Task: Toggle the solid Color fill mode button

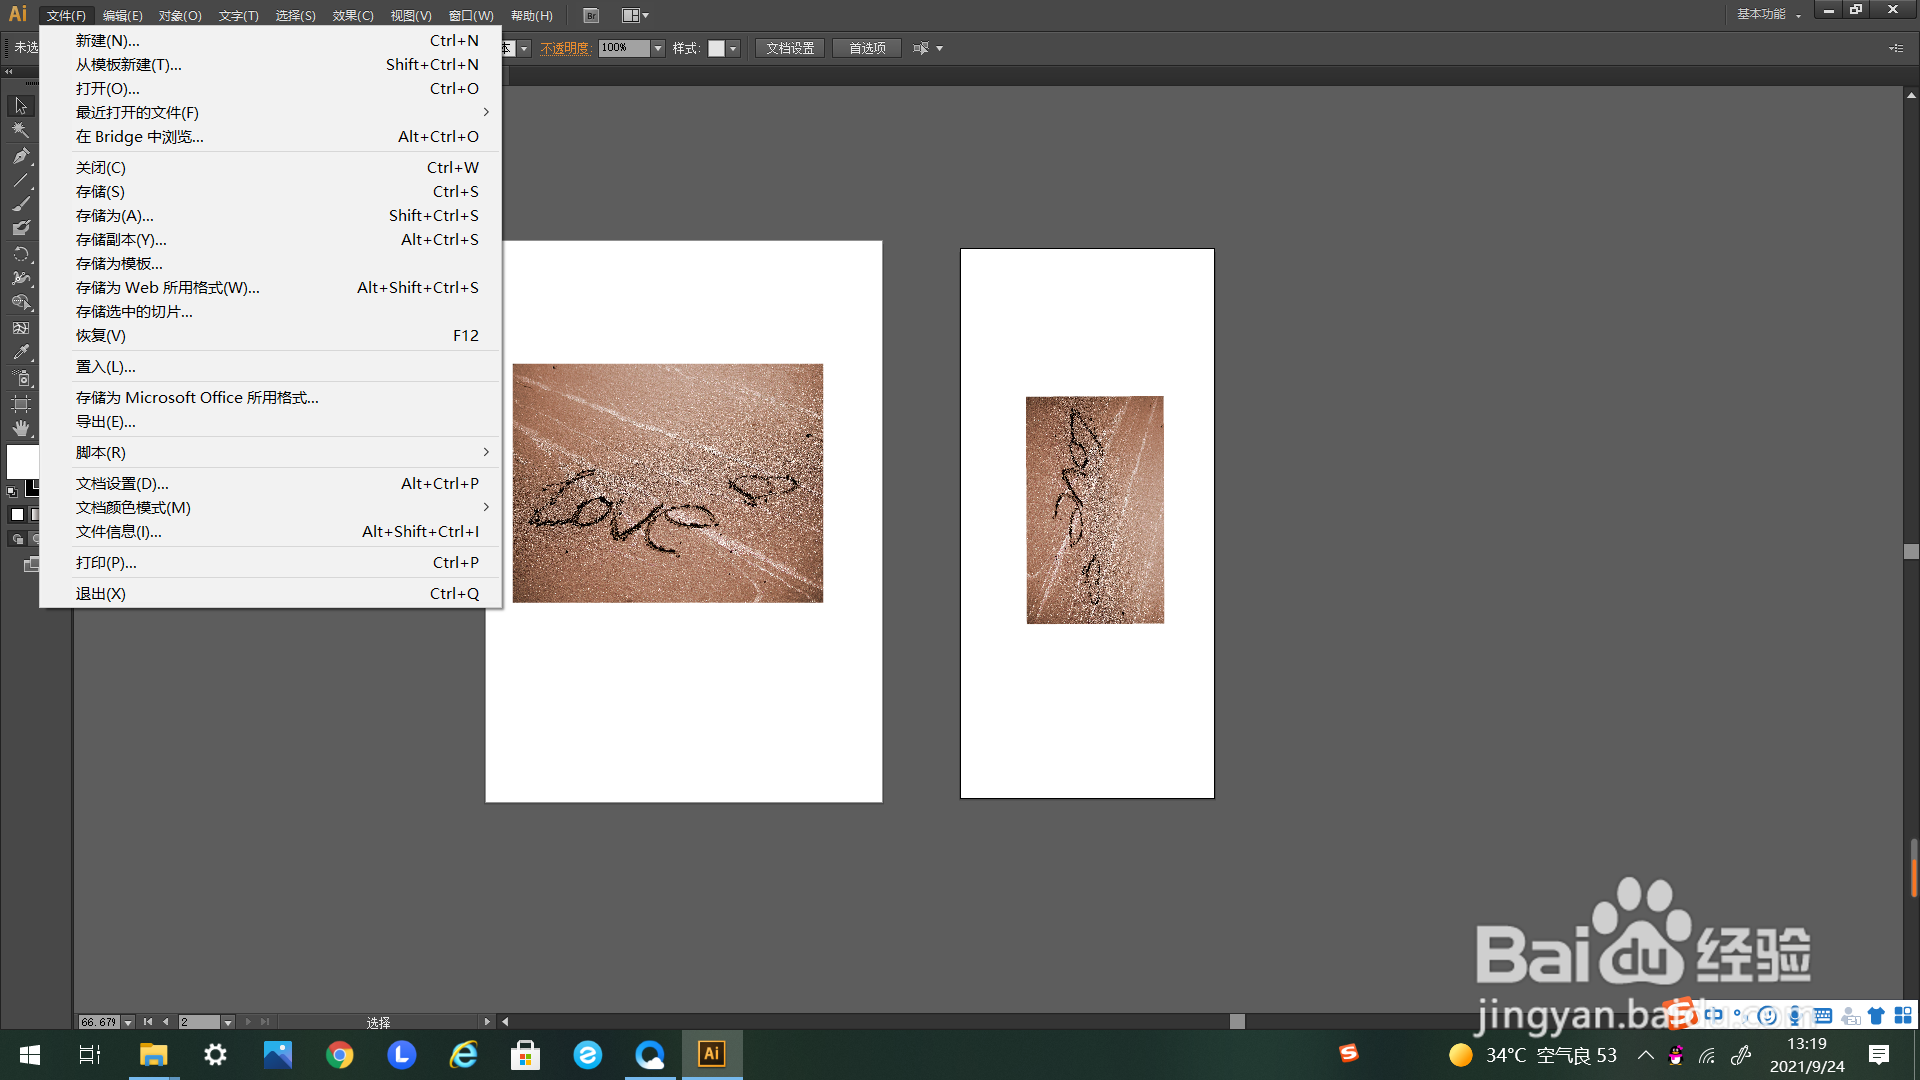Action: (x=17, y=515)
